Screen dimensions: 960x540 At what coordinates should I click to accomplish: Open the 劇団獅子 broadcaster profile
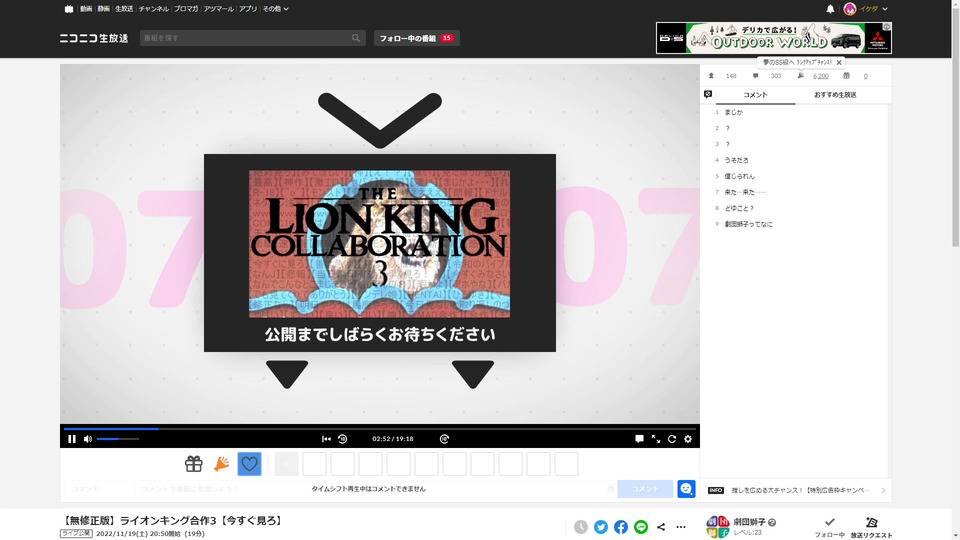tap(749, 522)
